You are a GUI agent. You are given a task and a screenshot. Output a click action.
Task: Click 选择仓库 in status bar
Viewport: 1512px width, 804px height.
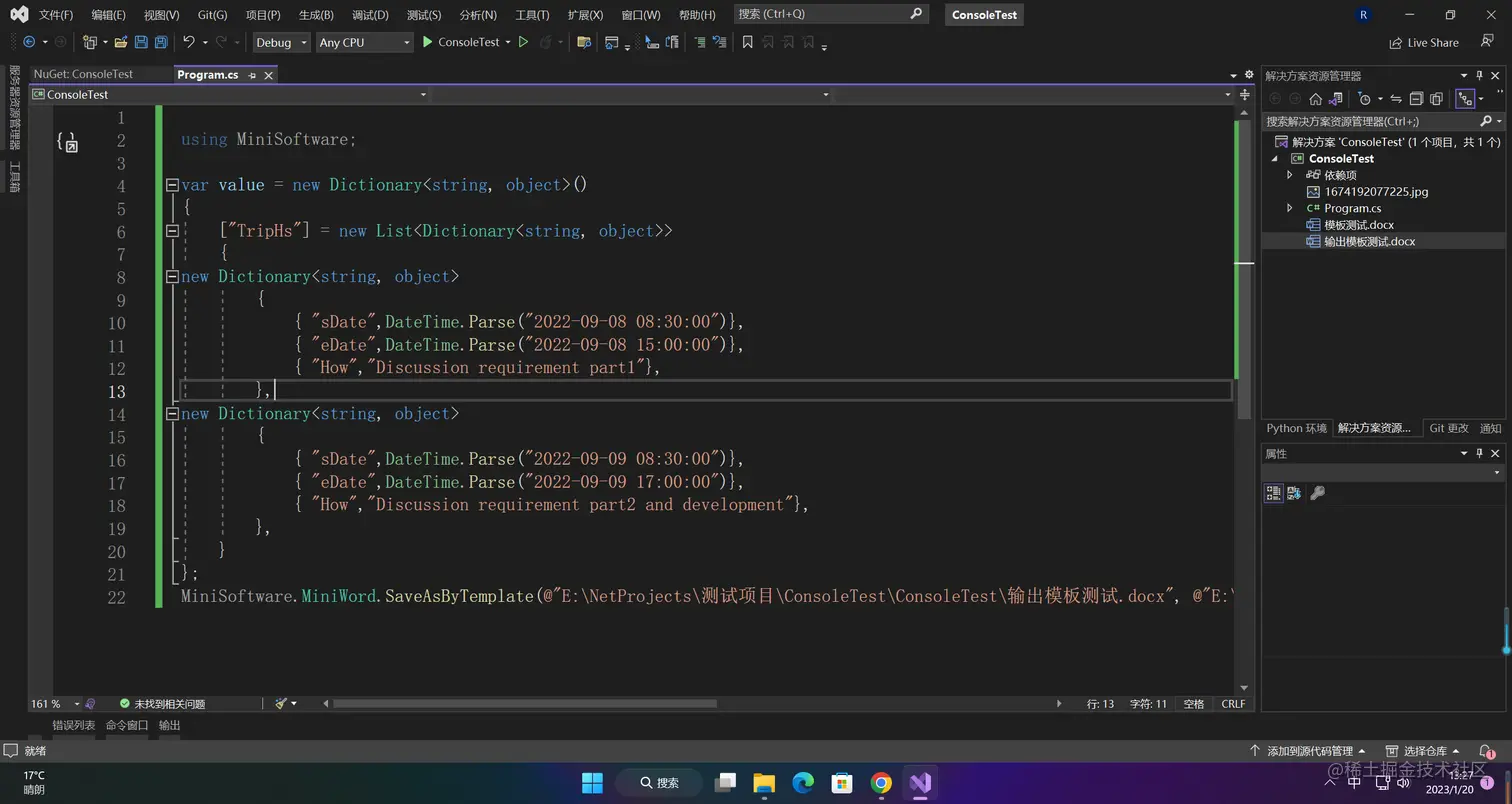1423,751
